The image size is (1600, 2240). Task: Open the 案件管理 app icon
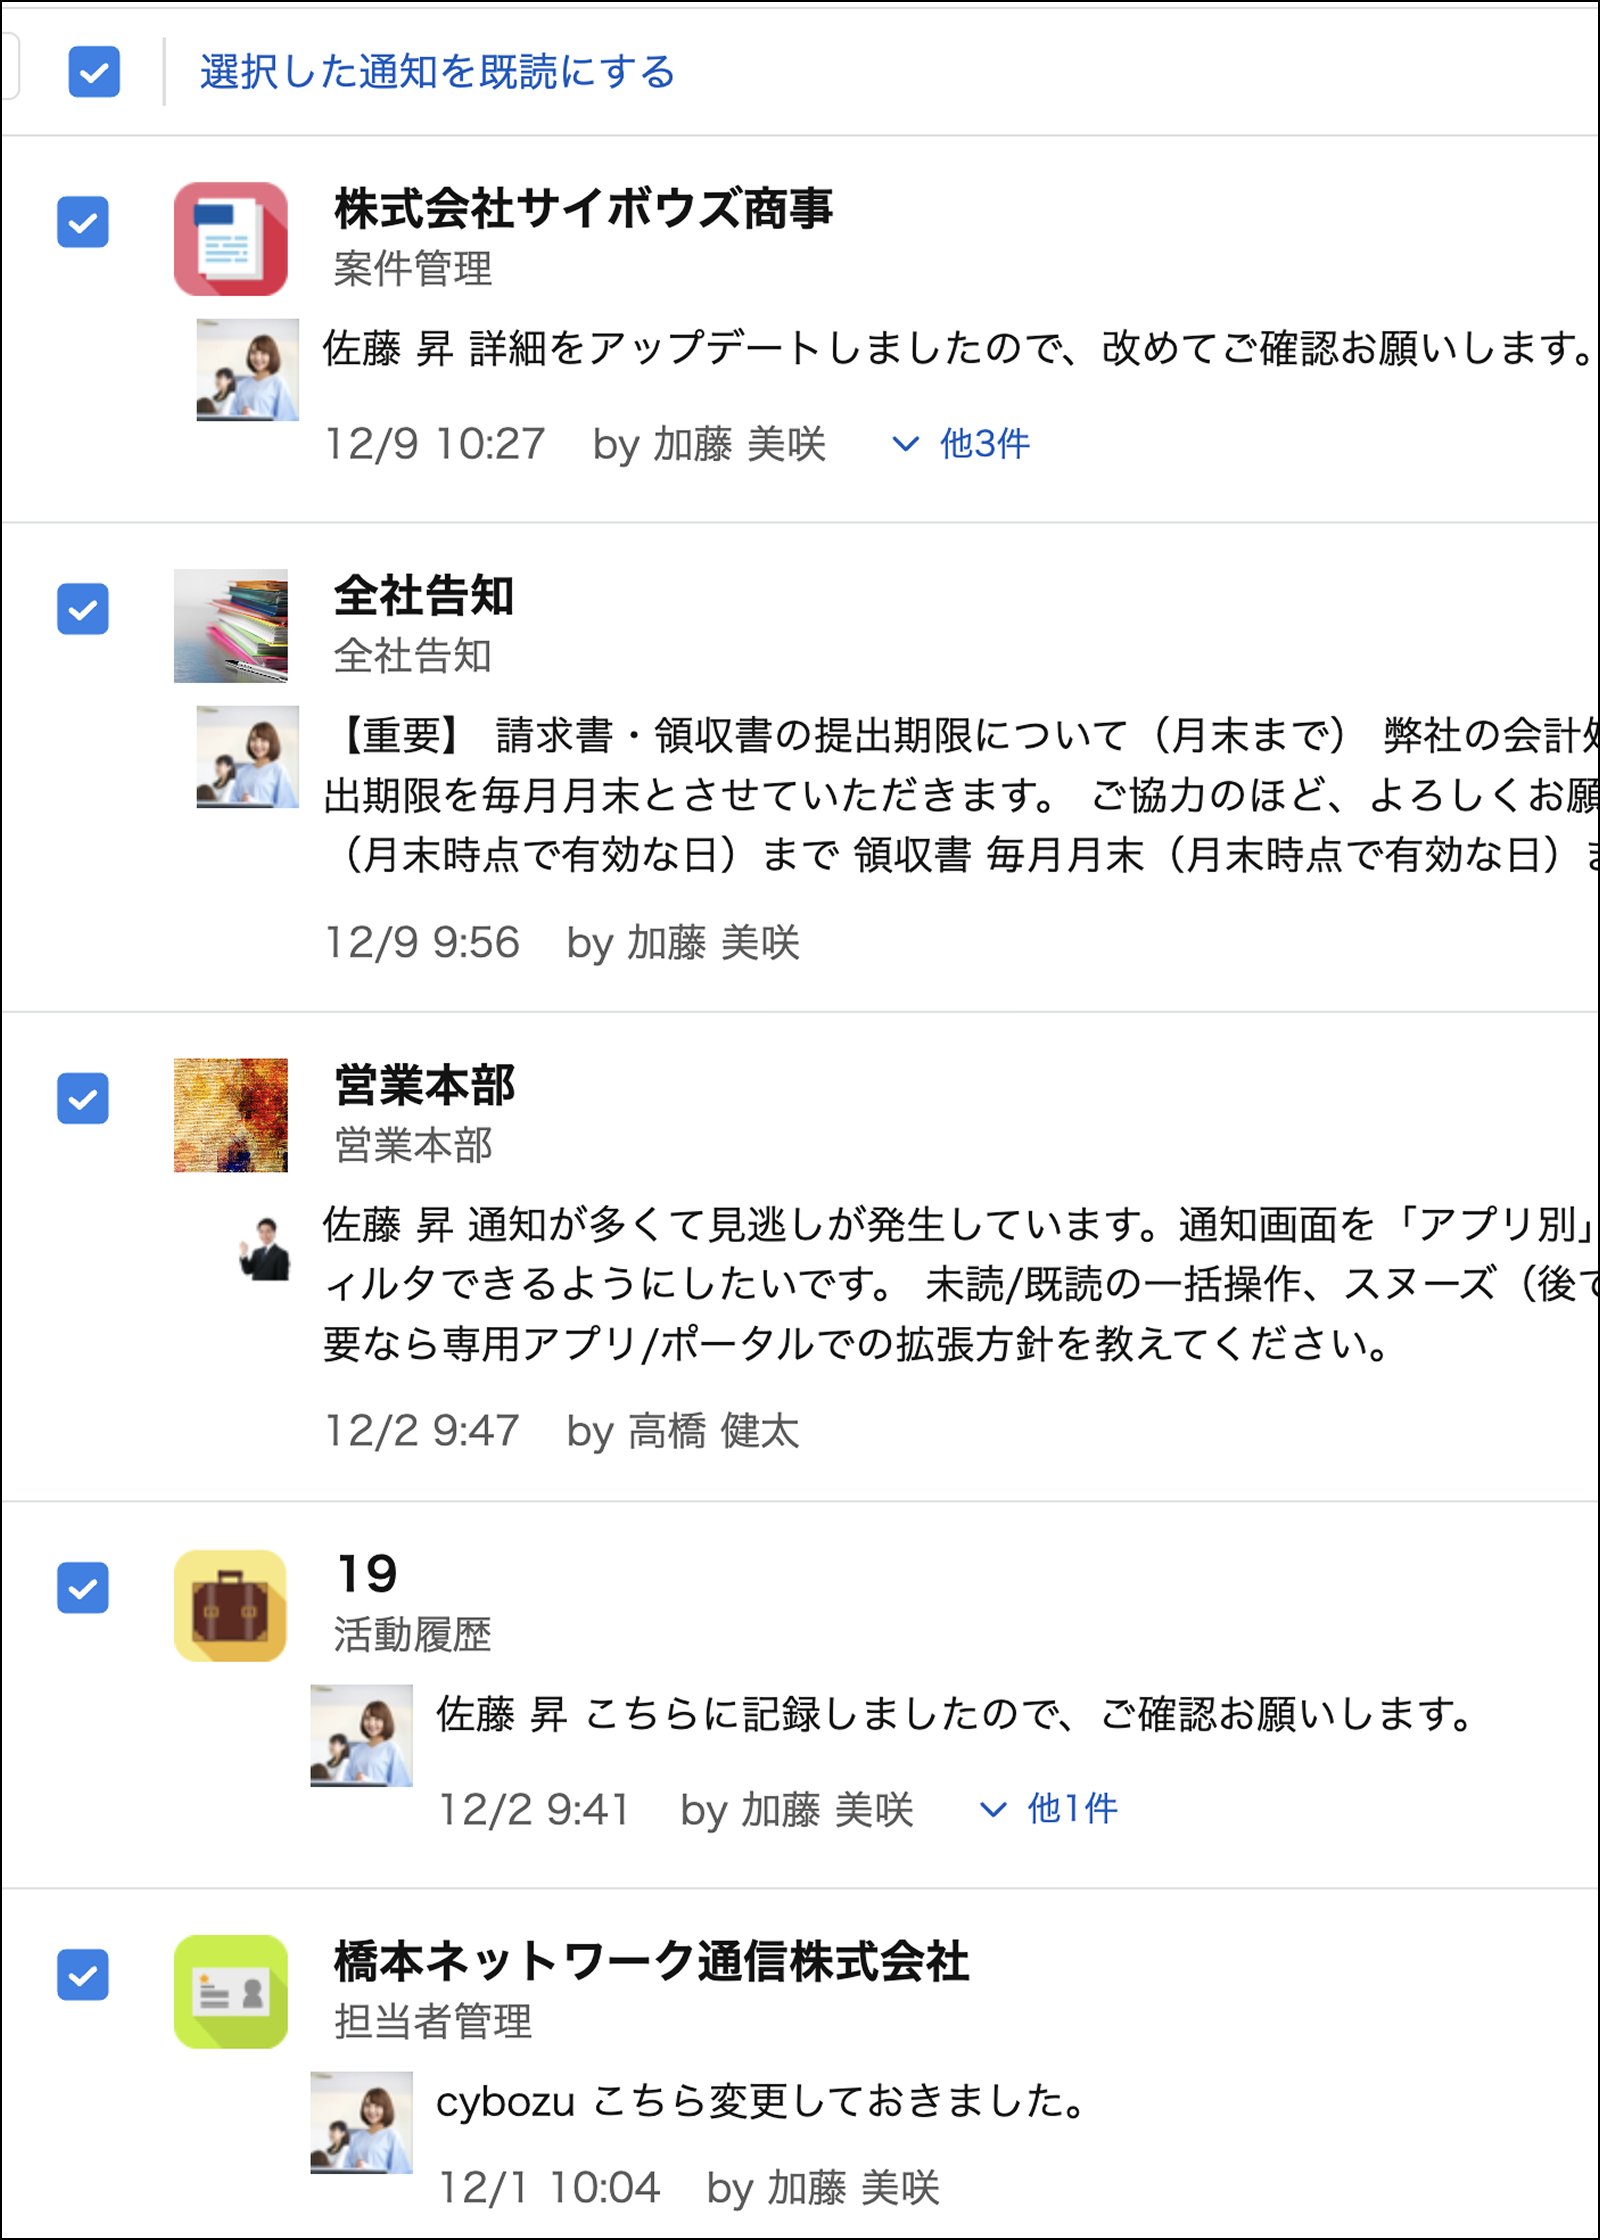(x=229, y=239)
